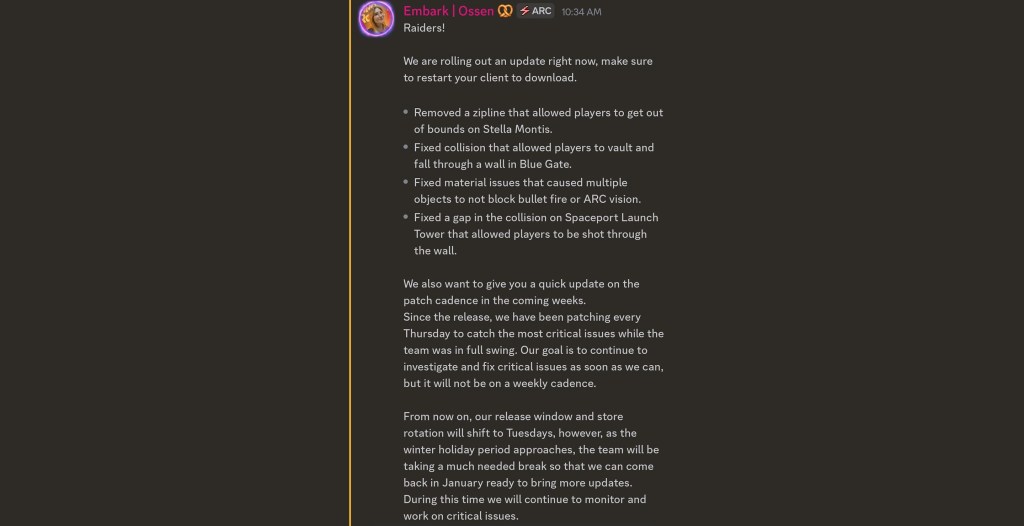Open the Embark | Ossen username profile
This screenshot has width=1024, height=526.
pos(448,11)
